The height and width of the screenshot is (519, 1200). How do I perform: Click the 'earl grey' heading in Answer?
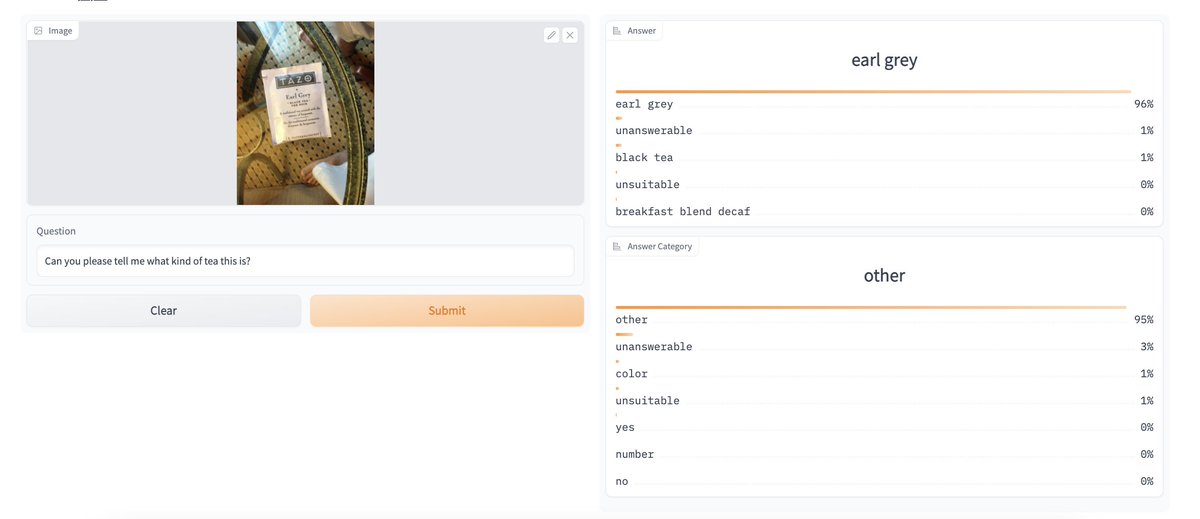tap(884, 60)
